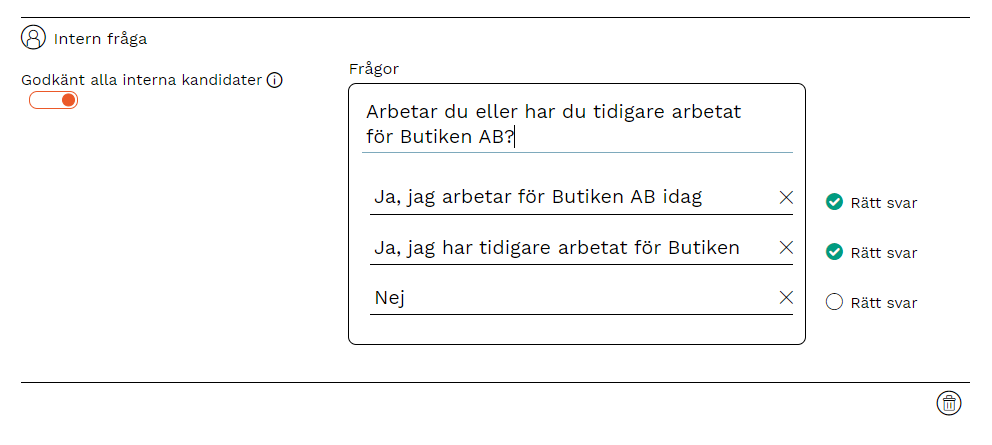Uncheck the green checkmark for the second answer
The width and height of the screenshot is (992, 445).
pos(834,252)
